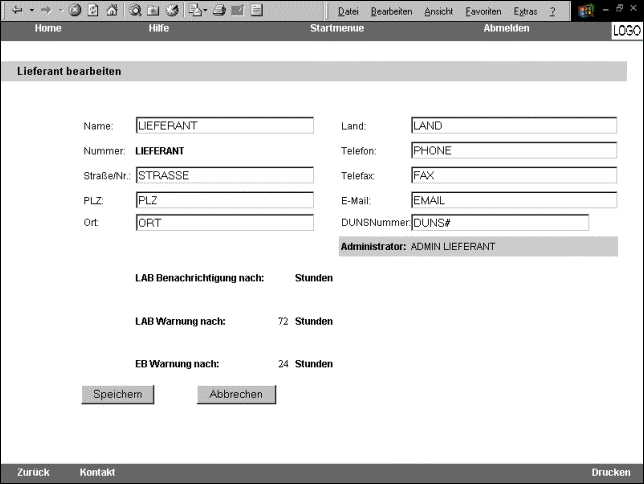644x484 pixels.
Task: Click the bold LIEFERANT number value
Action: tap(160, 151)
